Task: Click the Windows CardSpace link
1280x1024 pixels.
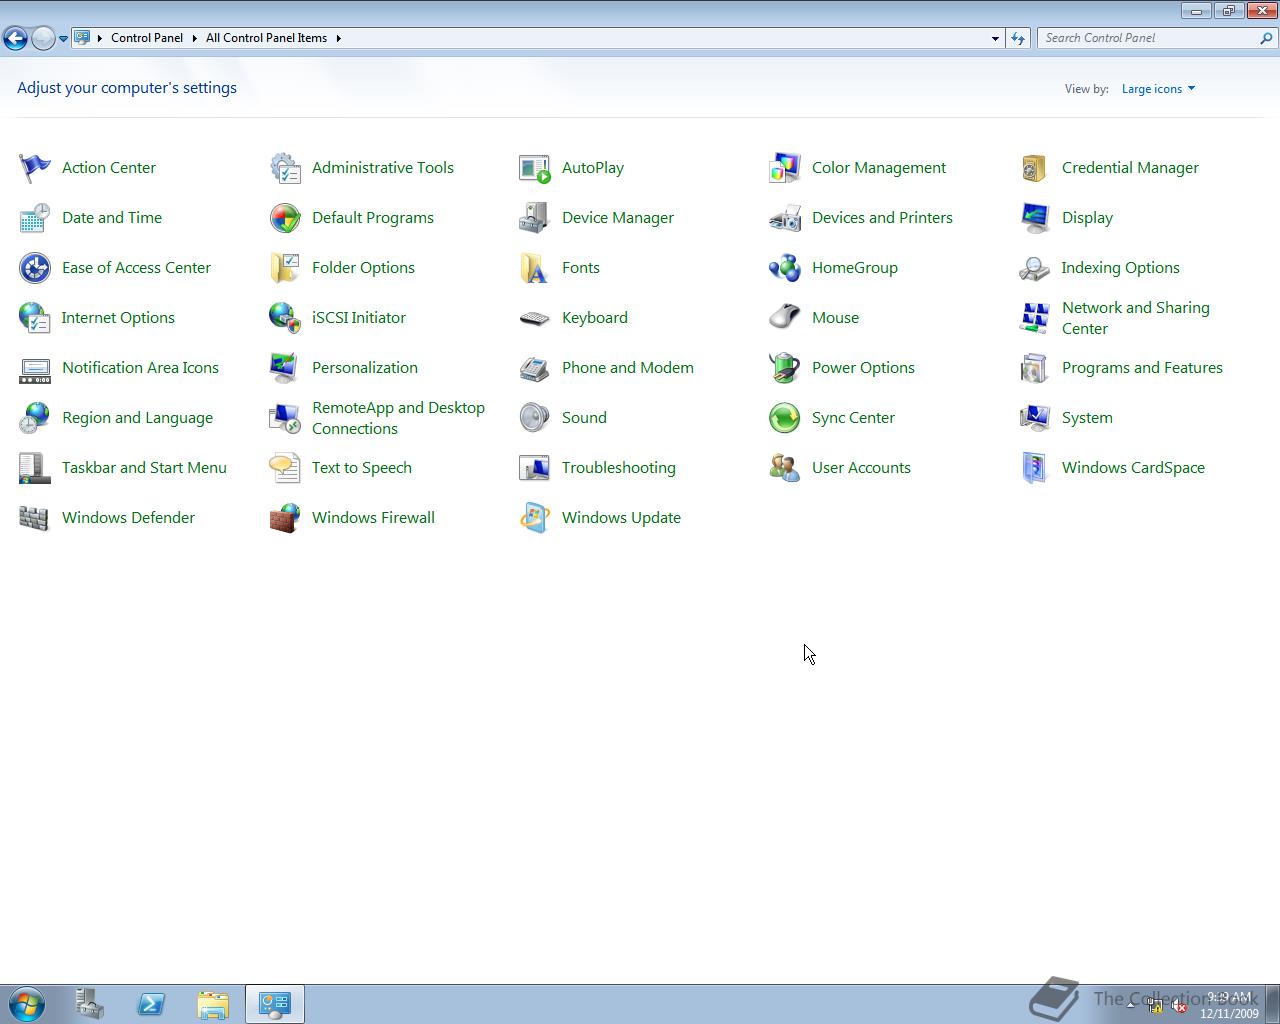Action: click(1133, 468)
